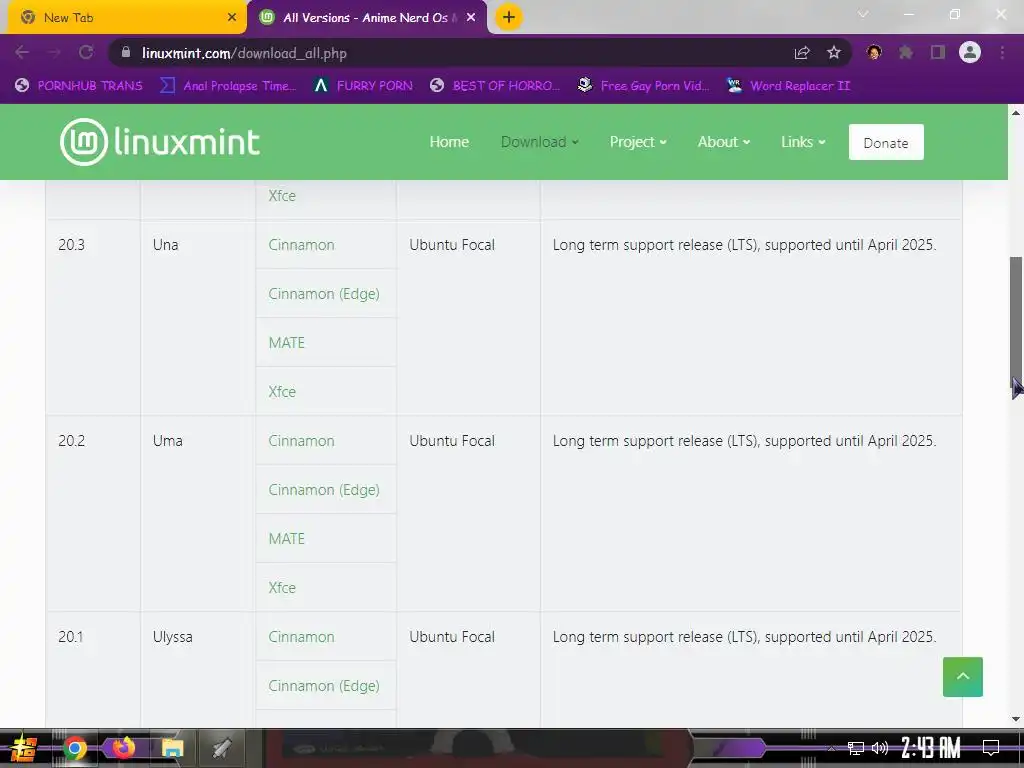Viewport: 1024px width, 768px height.
Task: Reload the page with the refresh icon
Action: coord(86,52)
